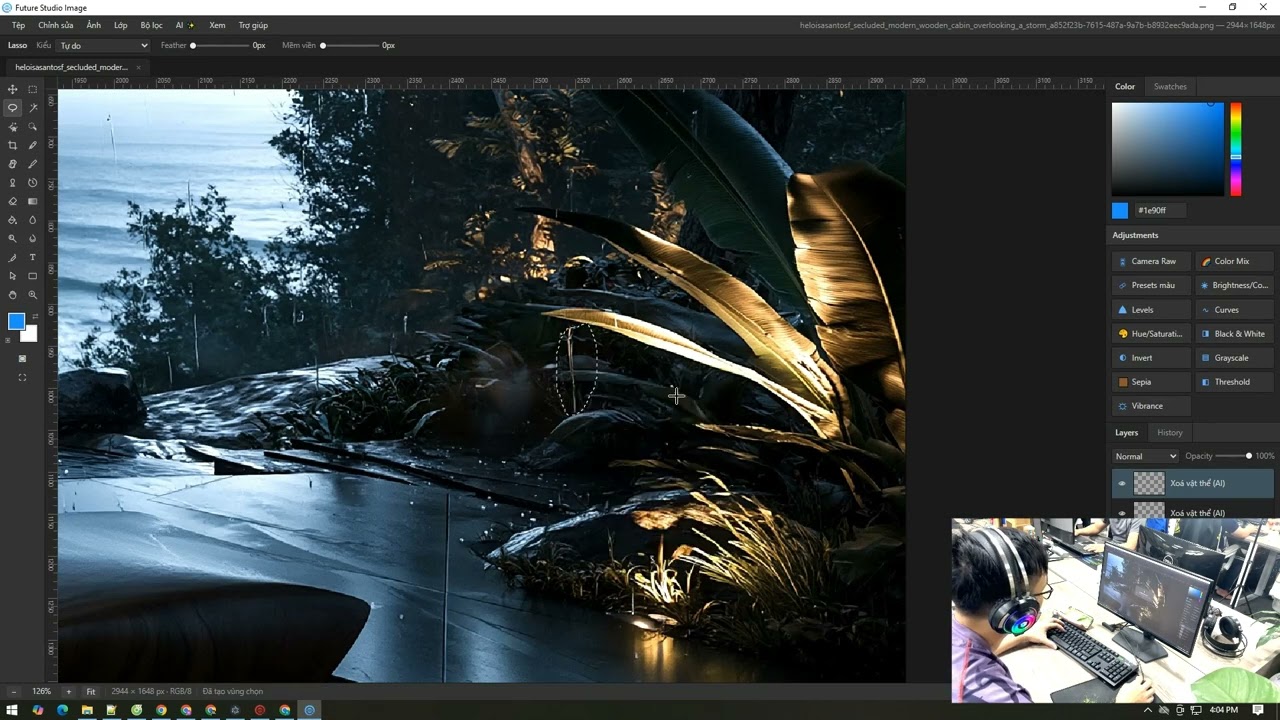Click the Feather slider
This screenshot has height=720, width=1280.
tap(221, 45)
